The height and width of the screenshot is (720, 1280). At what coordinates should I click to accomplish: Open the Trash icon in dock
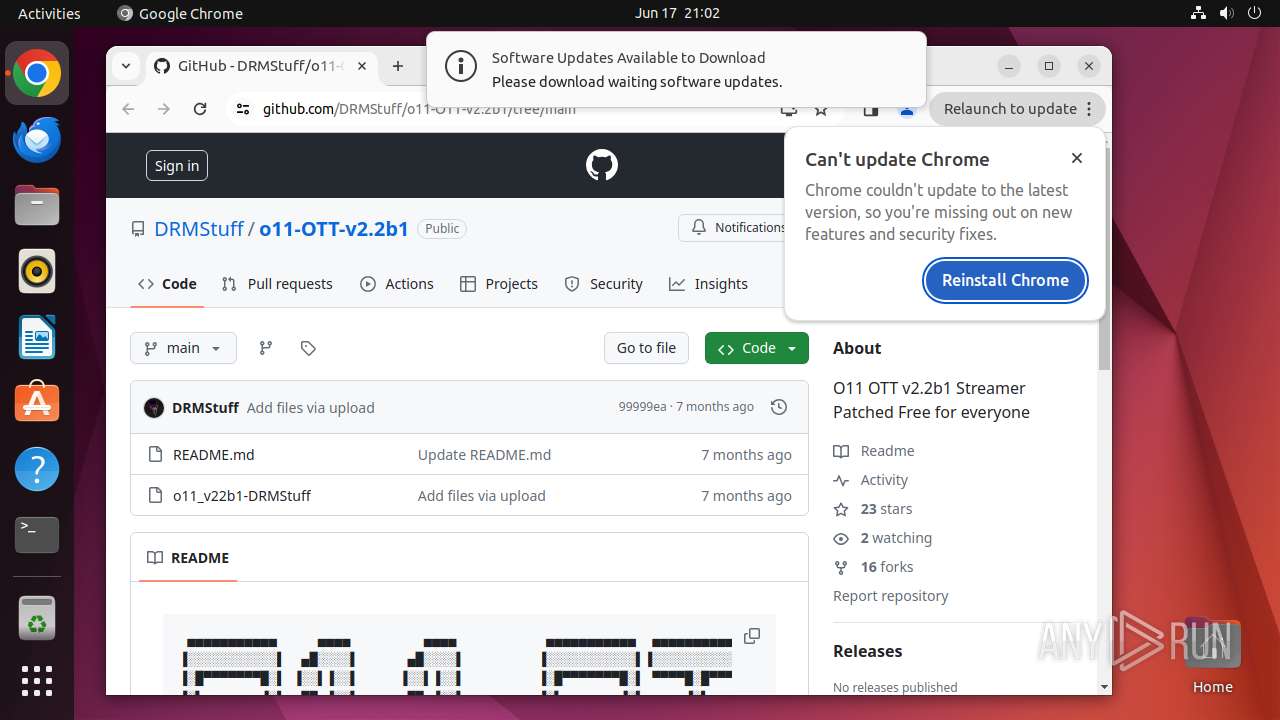click(x=37, y=618)
